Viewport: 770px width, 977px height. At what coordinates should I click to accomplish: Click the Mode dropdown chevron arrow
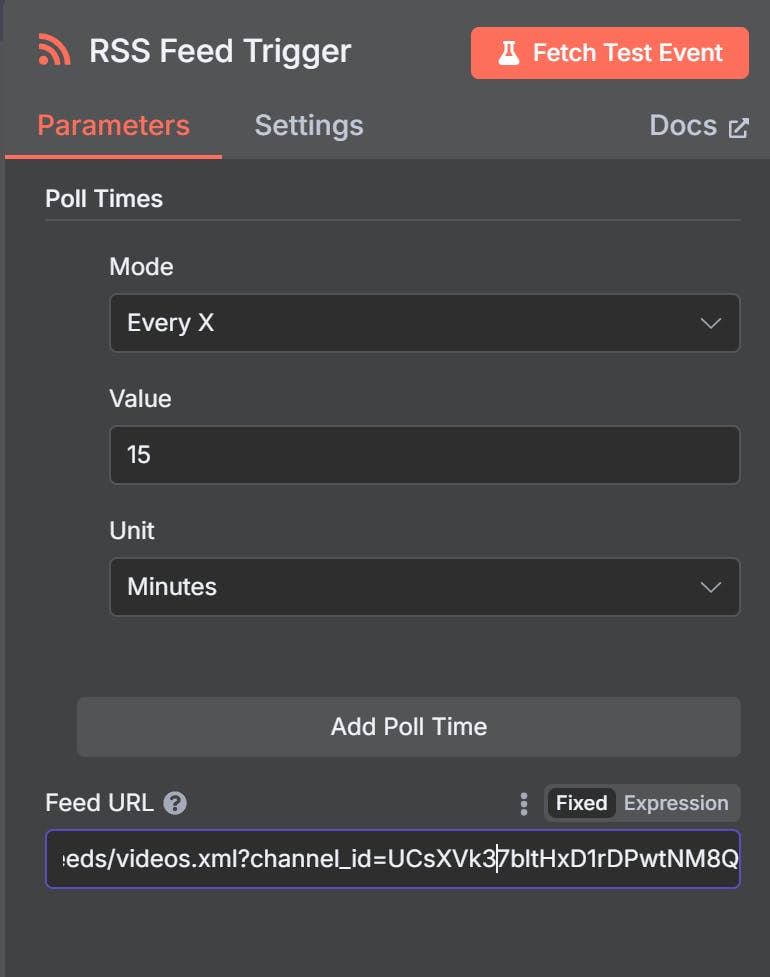(x=711, y=323)
